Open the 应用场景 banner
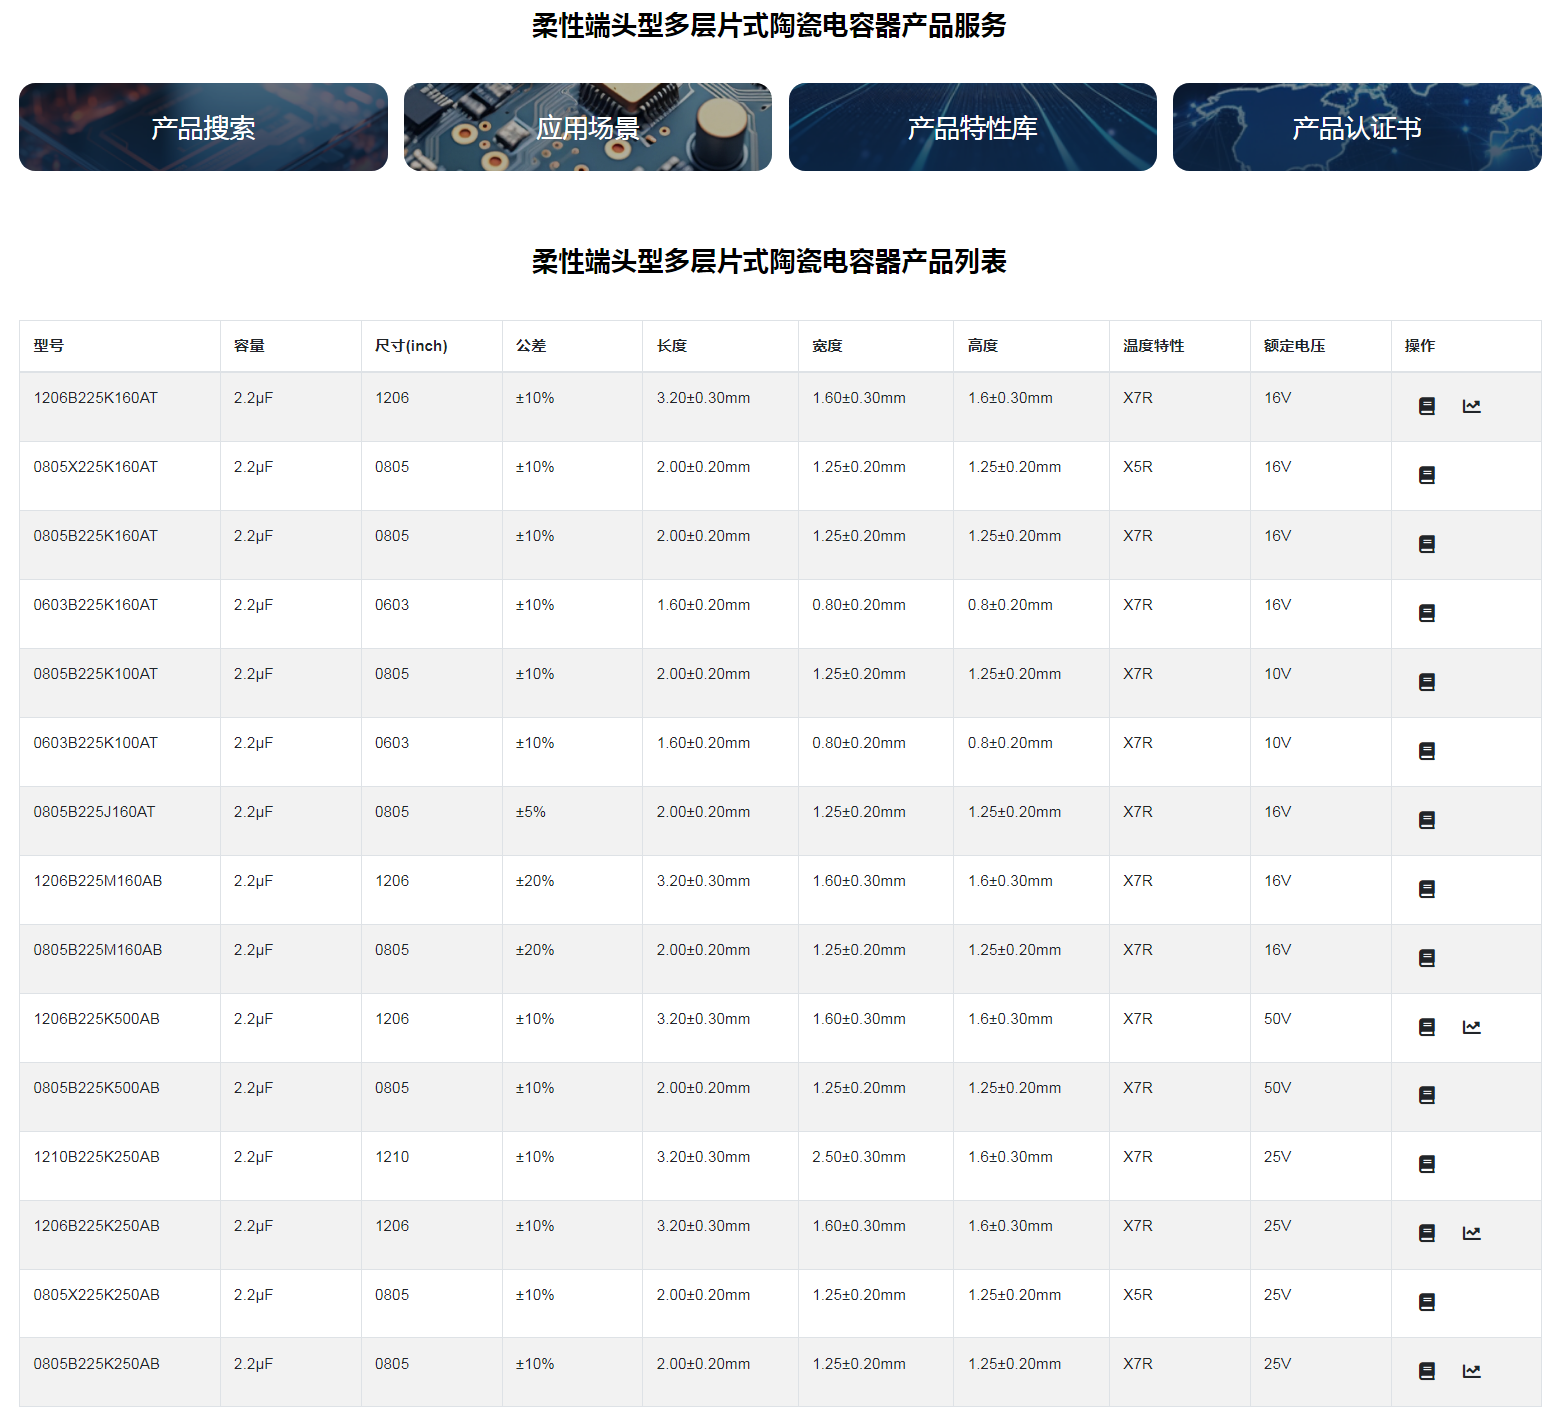Image resolution: width=1555 pixels, height=1419 pixels. point(587,127)
